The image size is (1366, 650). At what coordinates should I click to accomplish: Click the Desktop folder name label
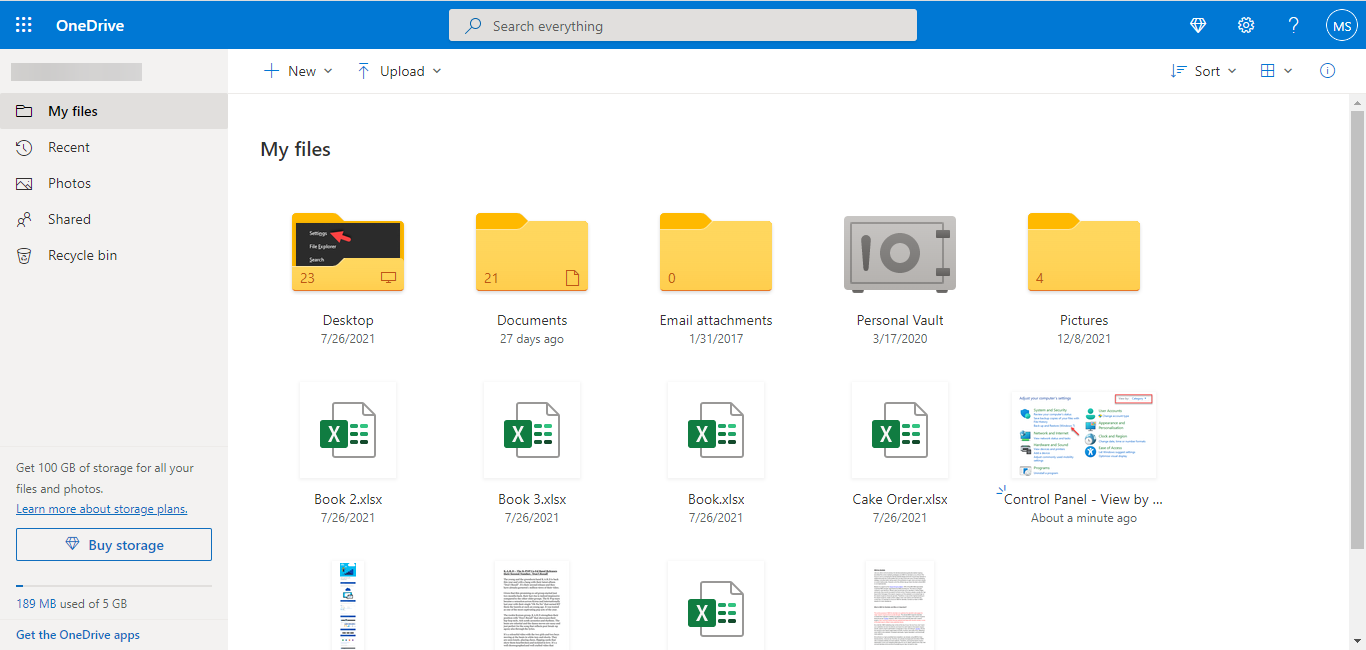pyautogui.click(x=348, y=320)
